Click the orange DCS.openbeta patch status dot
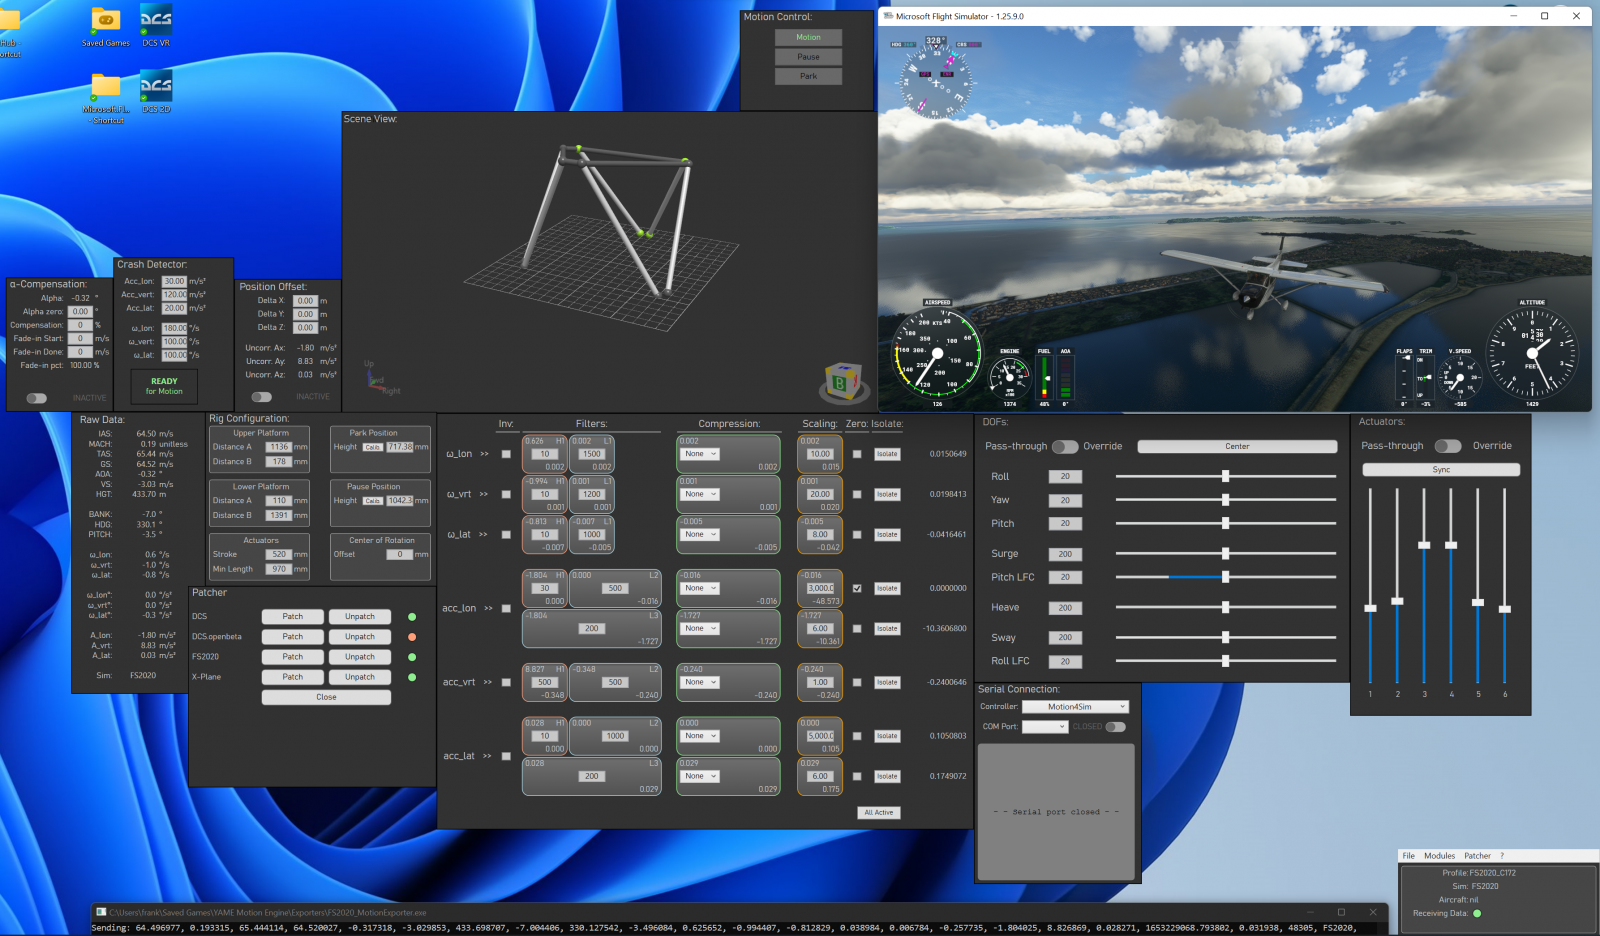This screenshot has height=936, width=1600. [412, 637]
